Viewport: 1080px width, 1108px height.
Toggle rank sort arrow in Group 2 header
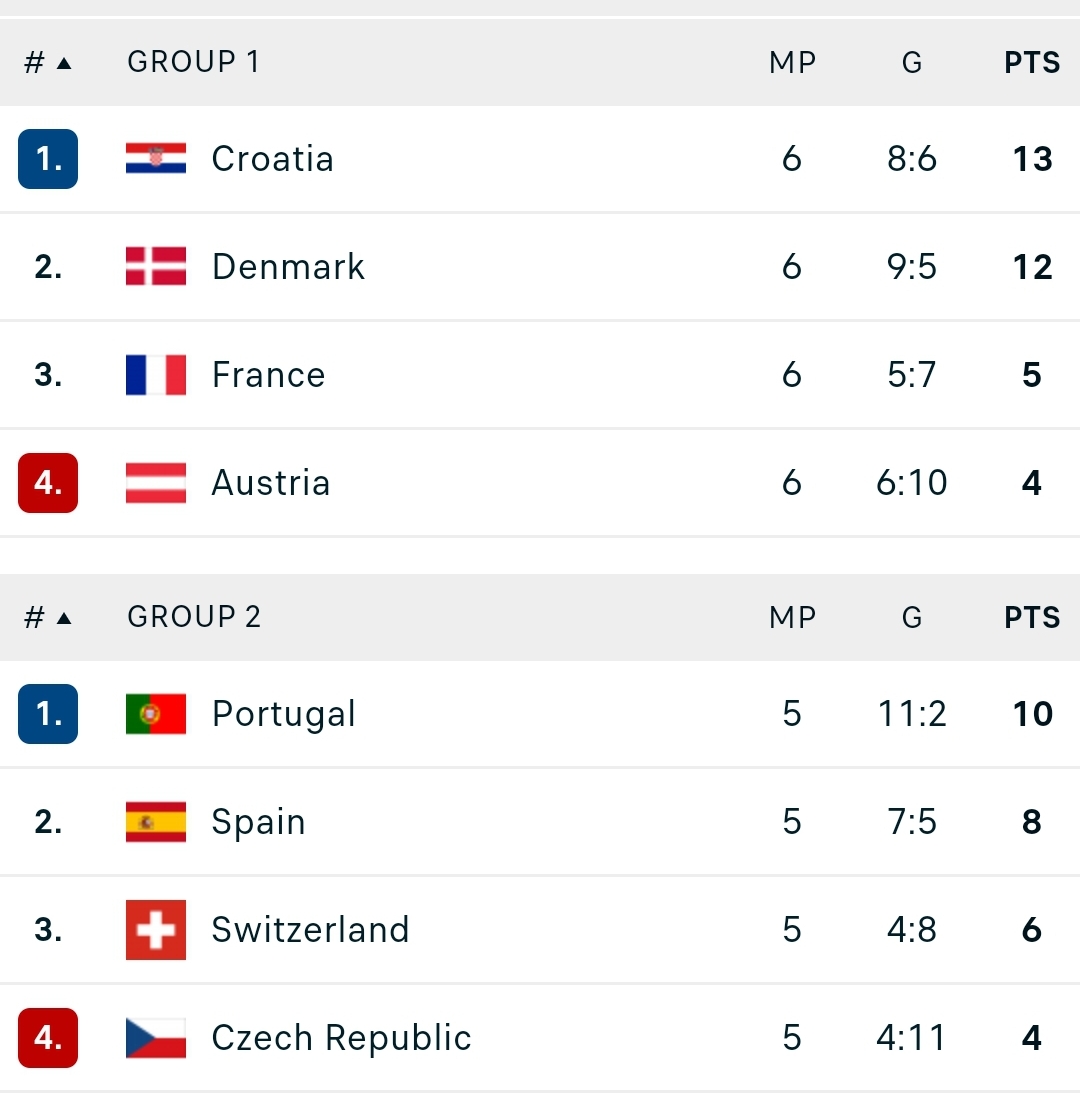(64, 619)
